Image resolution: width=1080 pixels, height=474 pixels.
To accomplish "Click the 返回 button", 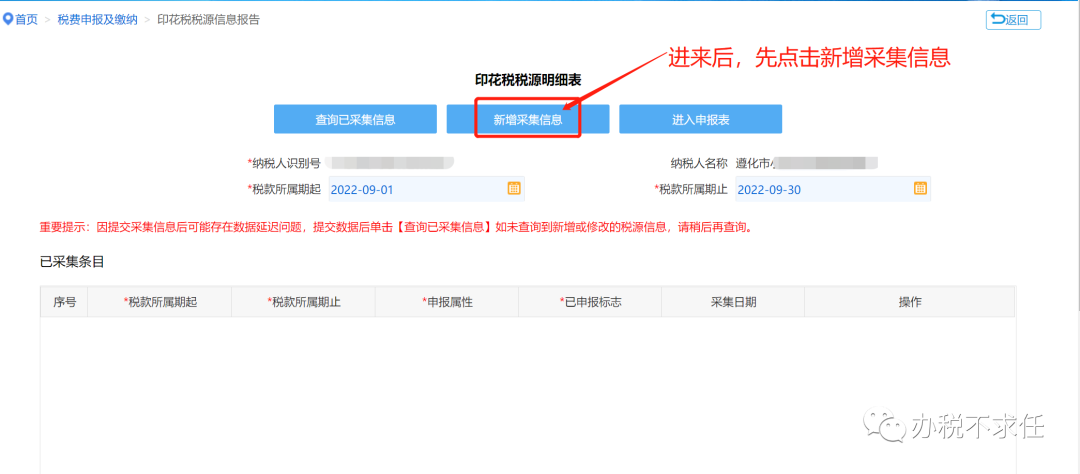I will tap(1013, 20).
